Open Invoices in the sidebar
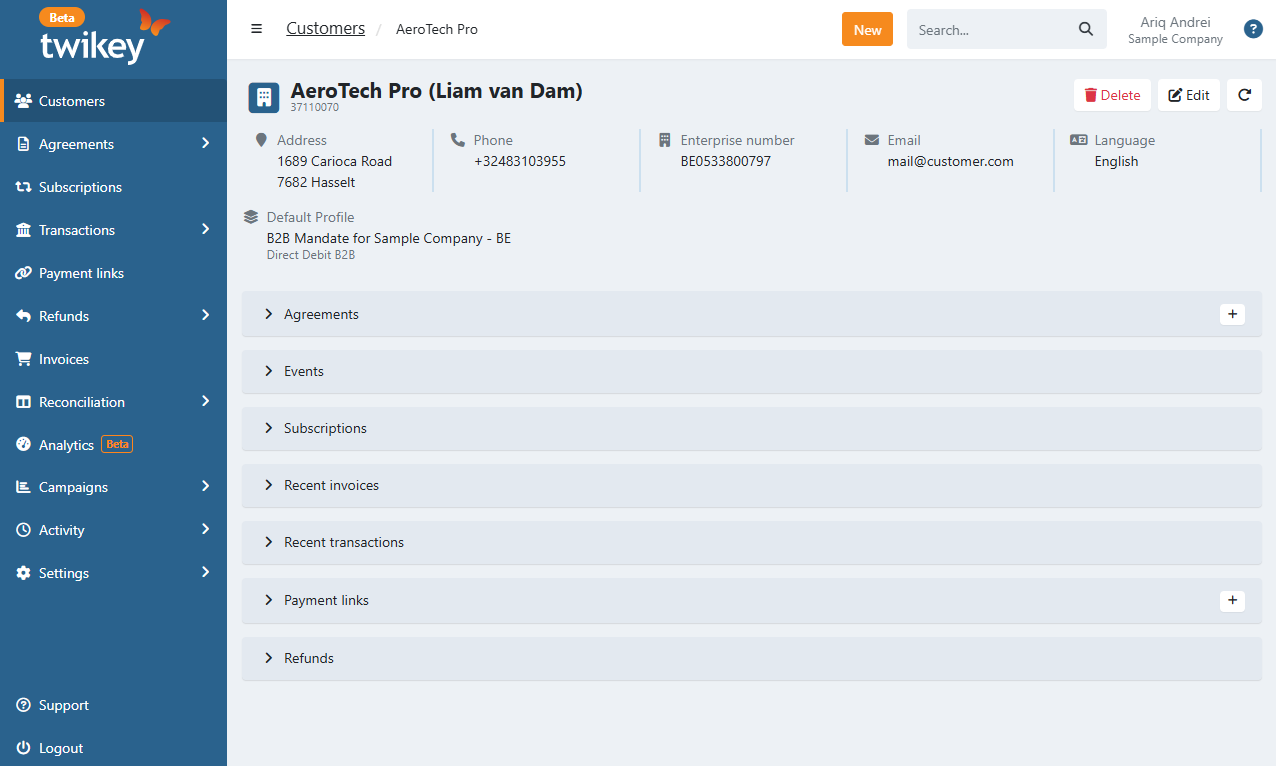The image size is (1276, 766). (64, 359)
